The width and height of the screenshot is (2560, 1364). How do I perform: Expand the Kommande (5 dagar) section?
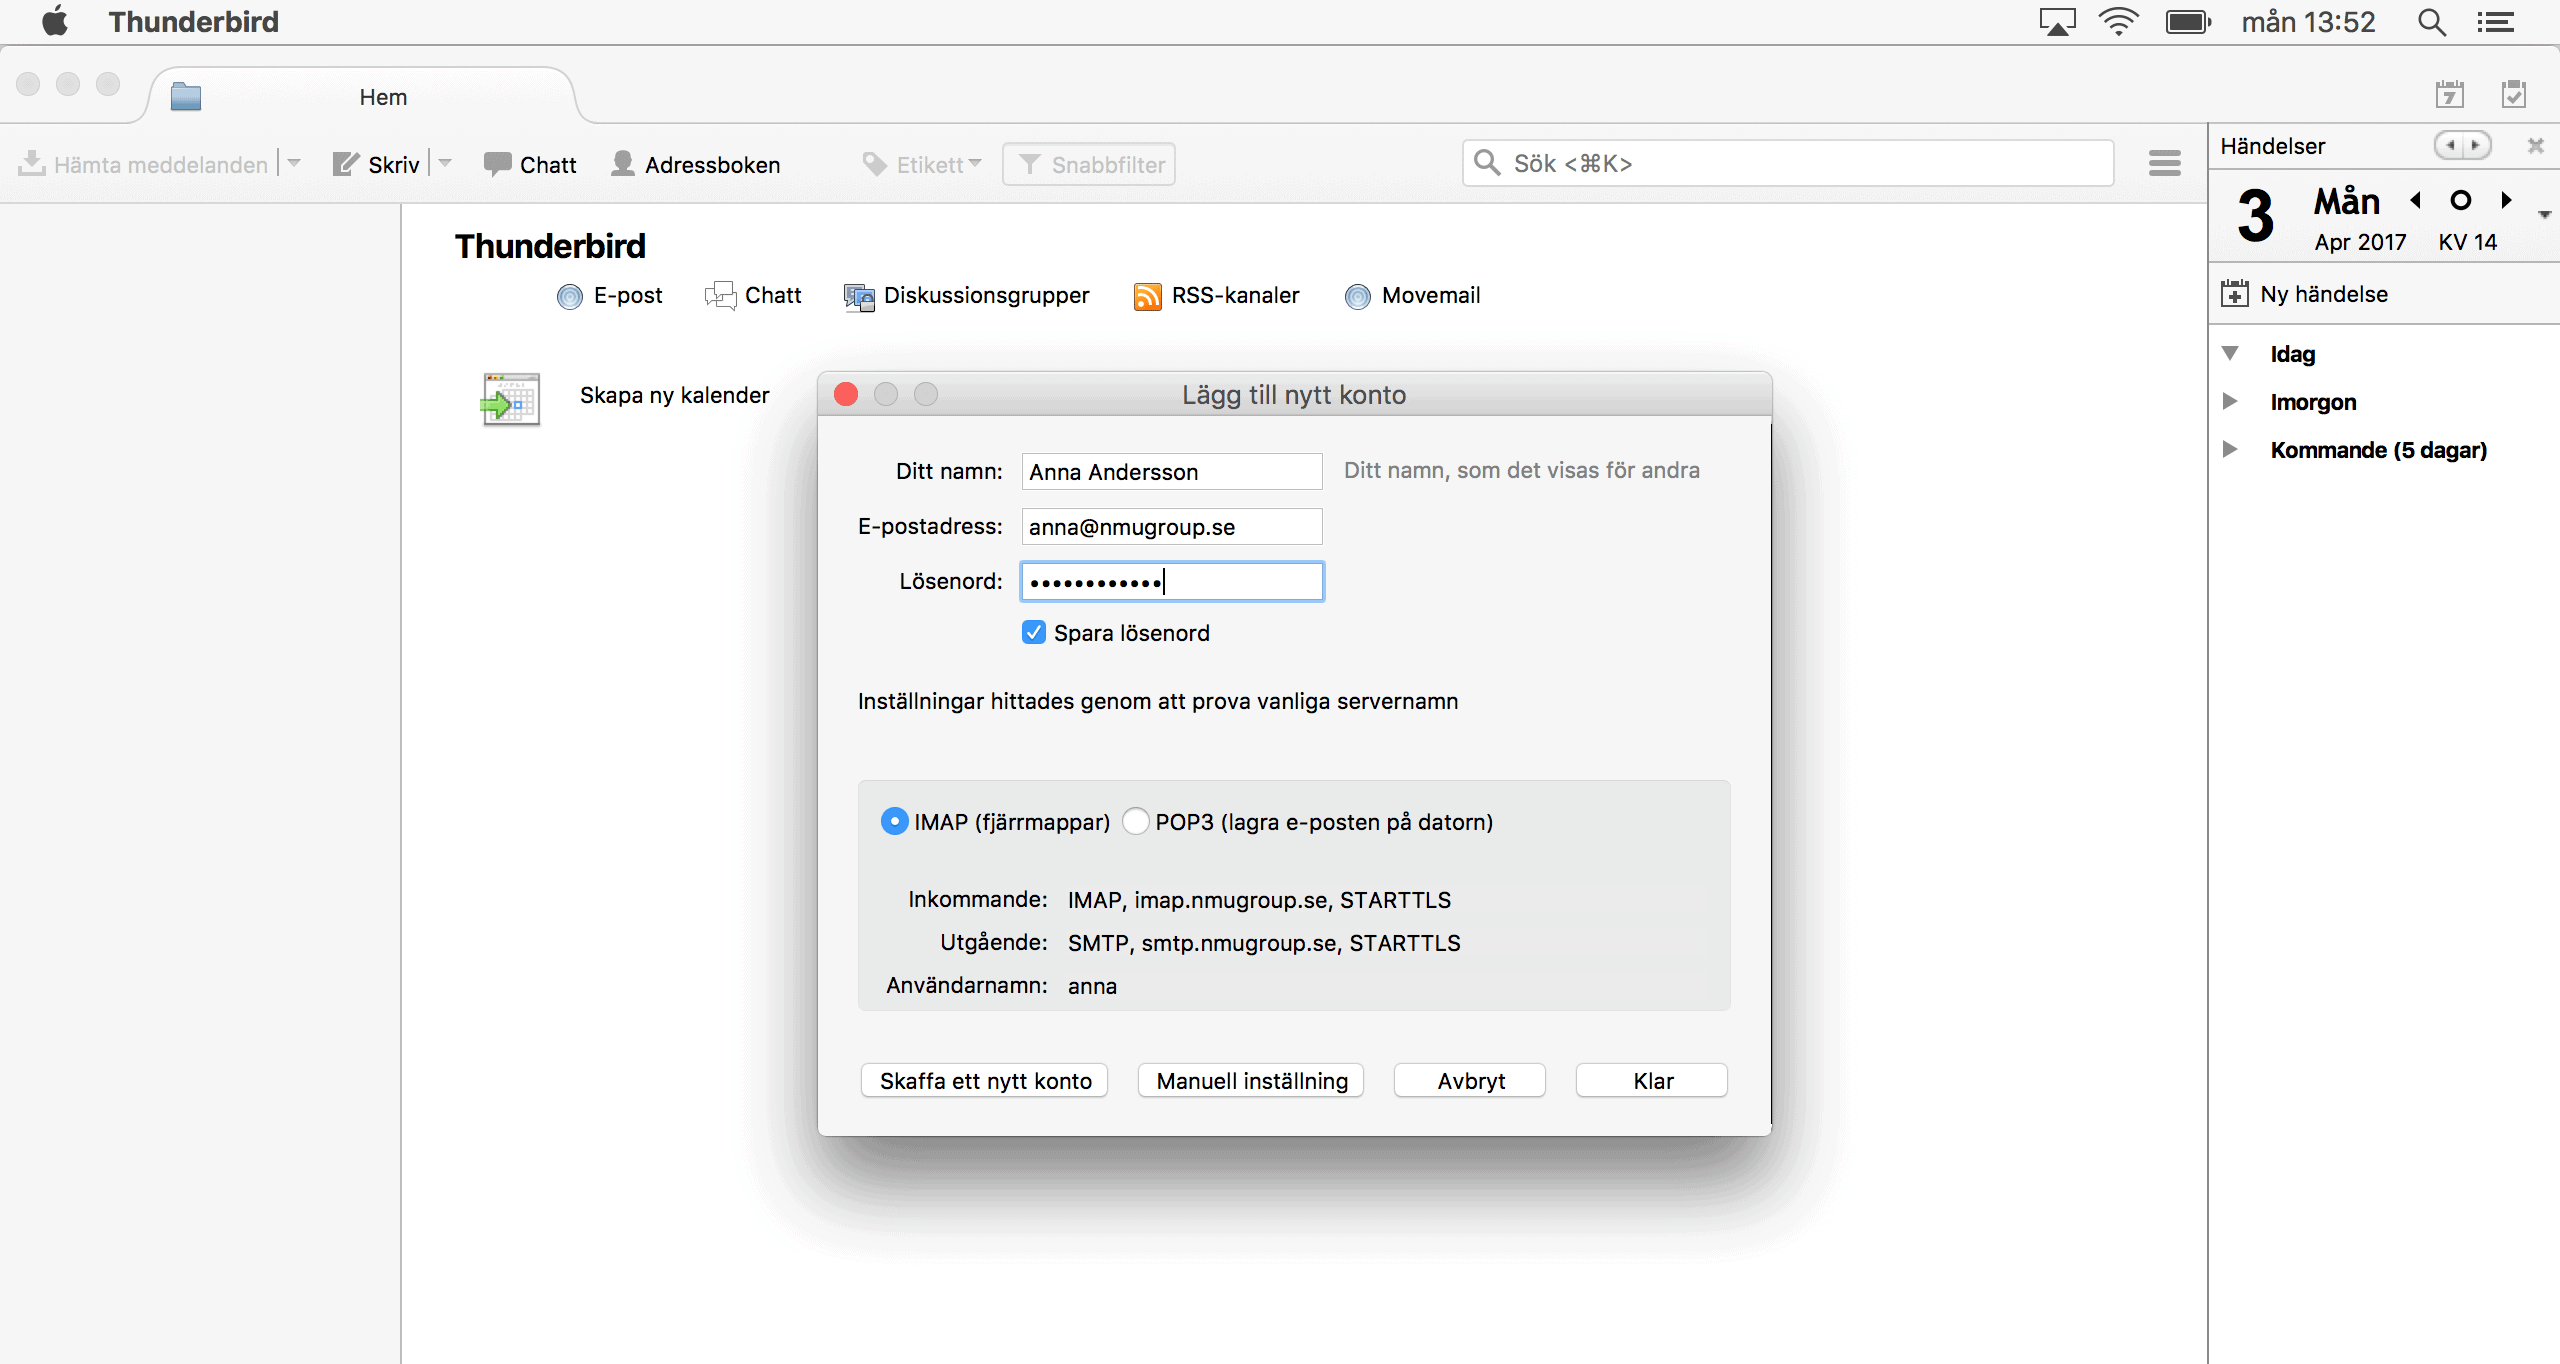(x=2230, y=449)
